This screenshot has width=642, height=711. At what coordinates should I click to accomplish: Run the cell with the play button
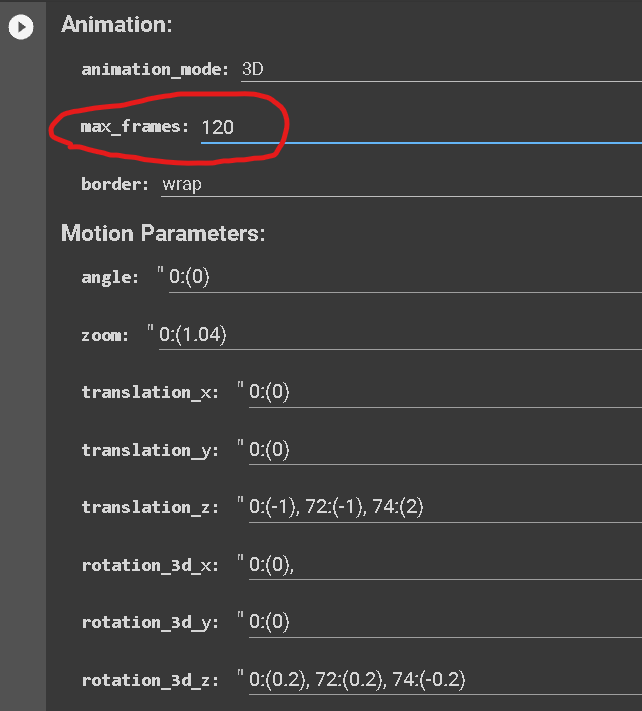[x=21, y=27]
